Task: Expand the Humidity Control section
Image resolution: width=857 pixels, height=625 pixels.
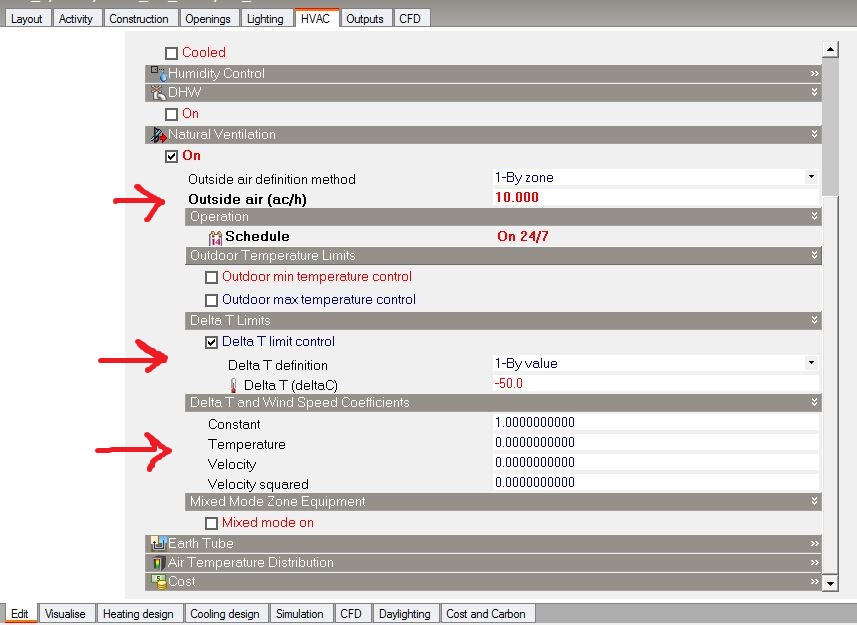Action: pyautogui.click(x=814, y=73)
